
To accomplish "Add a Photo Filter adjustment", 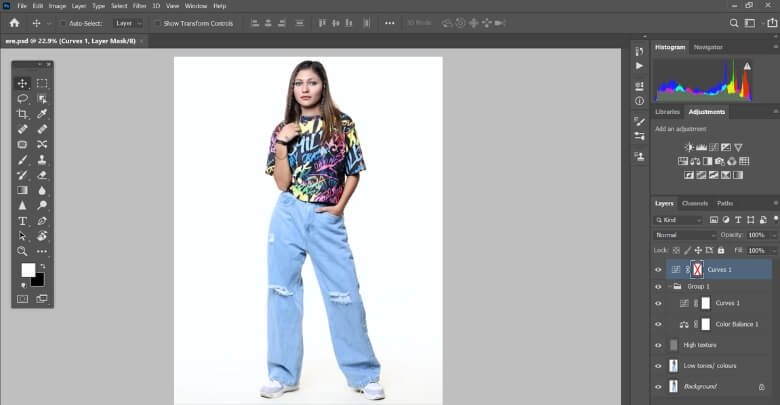I will [x=719, y=161].
